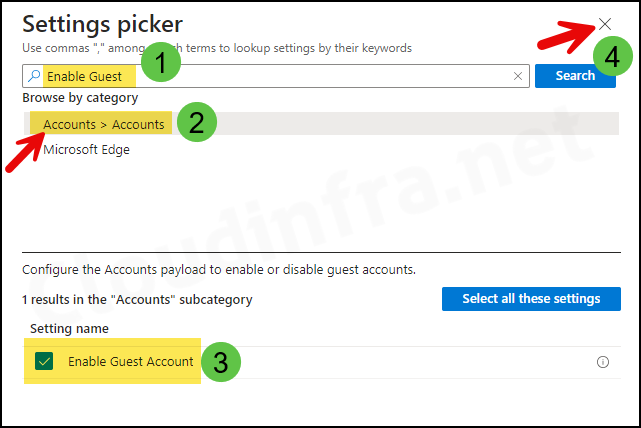Clear the Enable Guest search text
The image size is (641, 428).
[518, 76]
